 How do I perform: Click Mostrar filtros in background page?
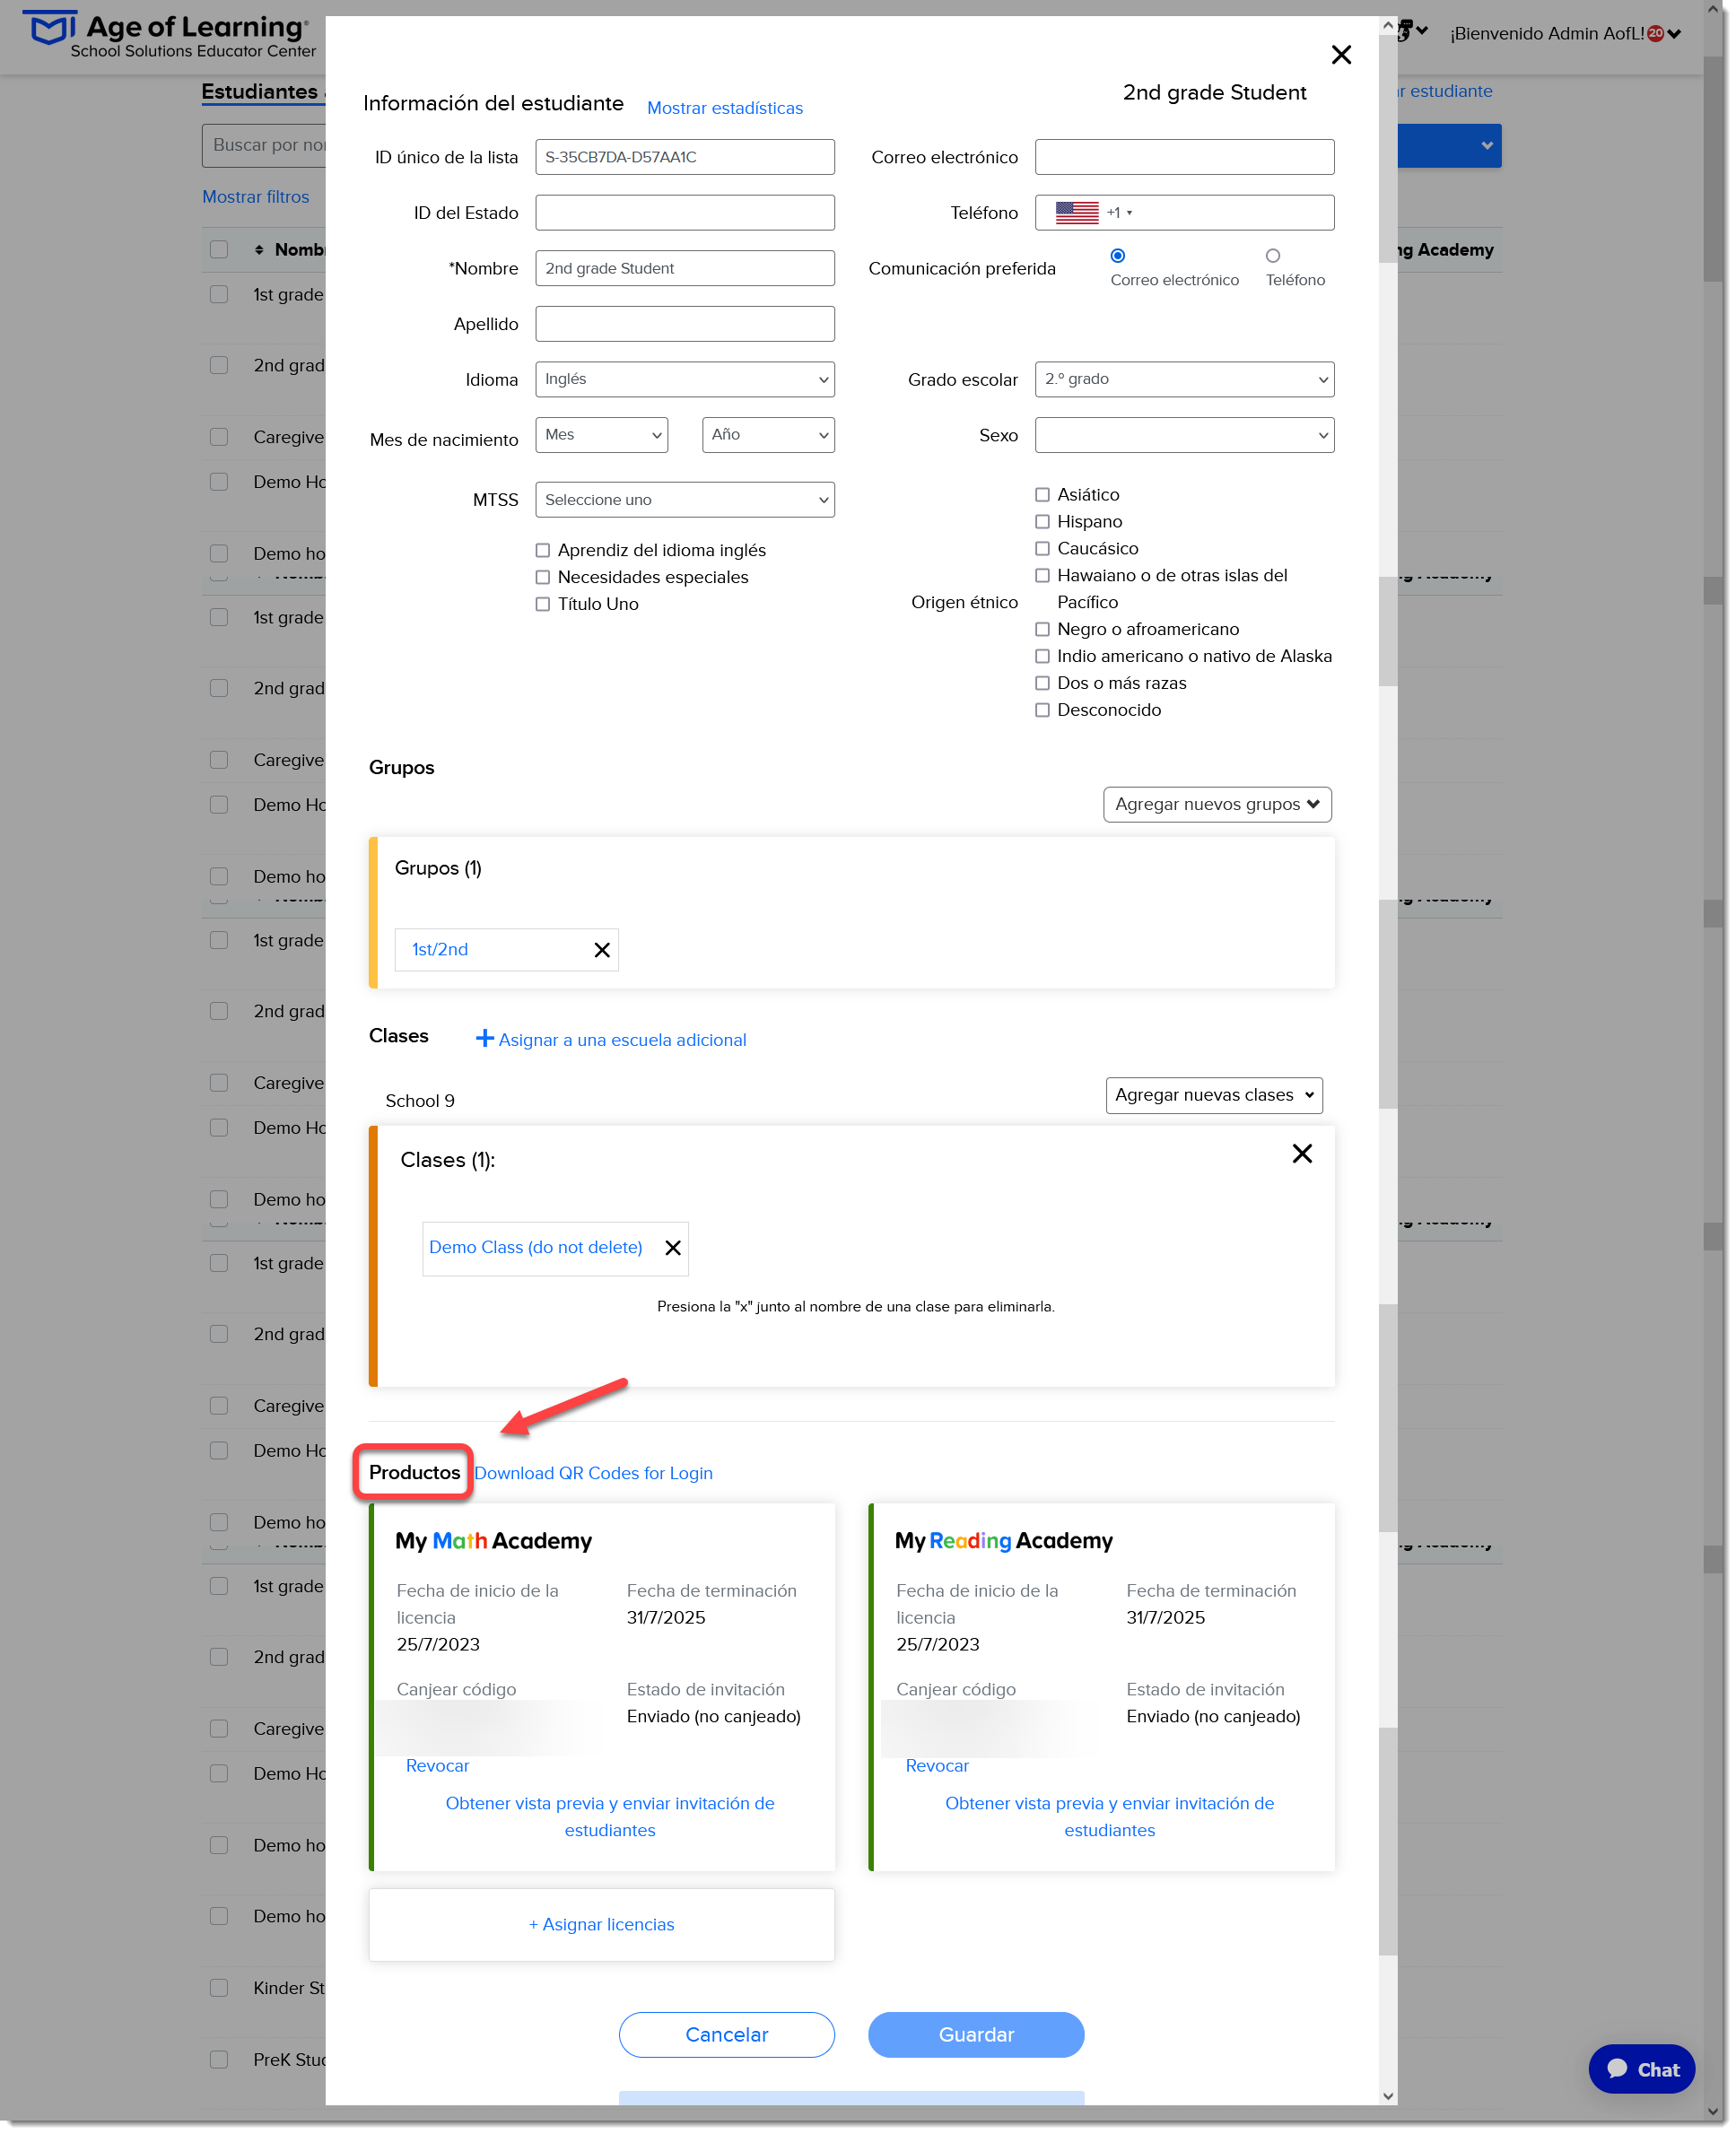coord(256,197)
